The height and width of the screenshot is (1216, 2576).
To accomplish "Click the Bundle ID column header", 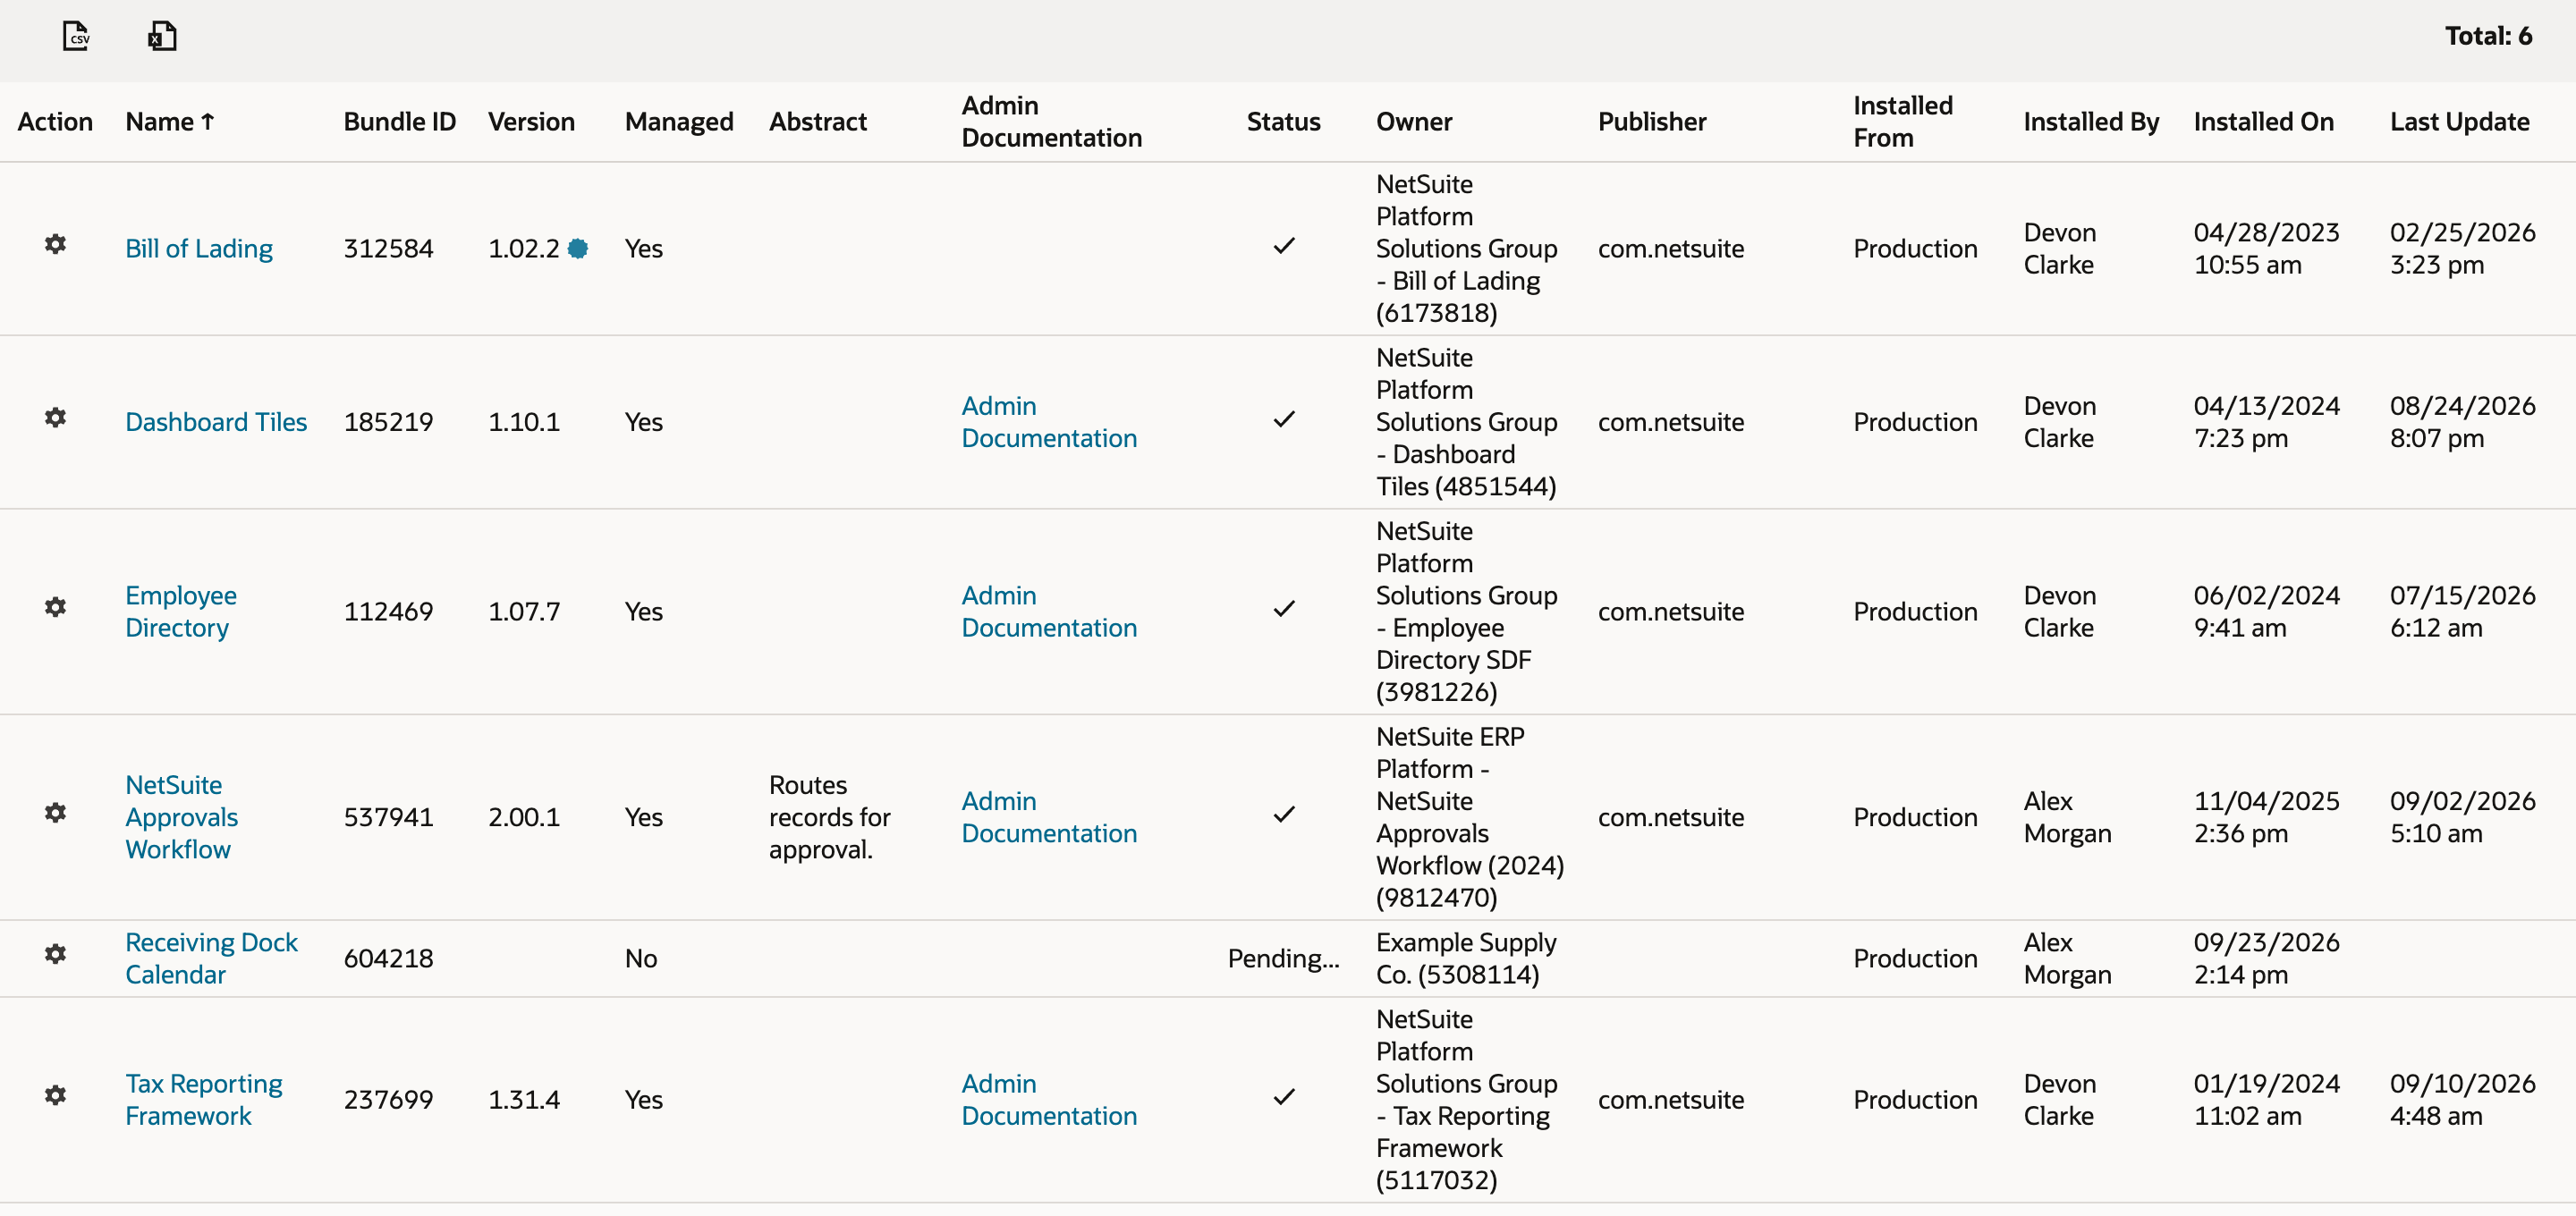I will click(400, 122).
